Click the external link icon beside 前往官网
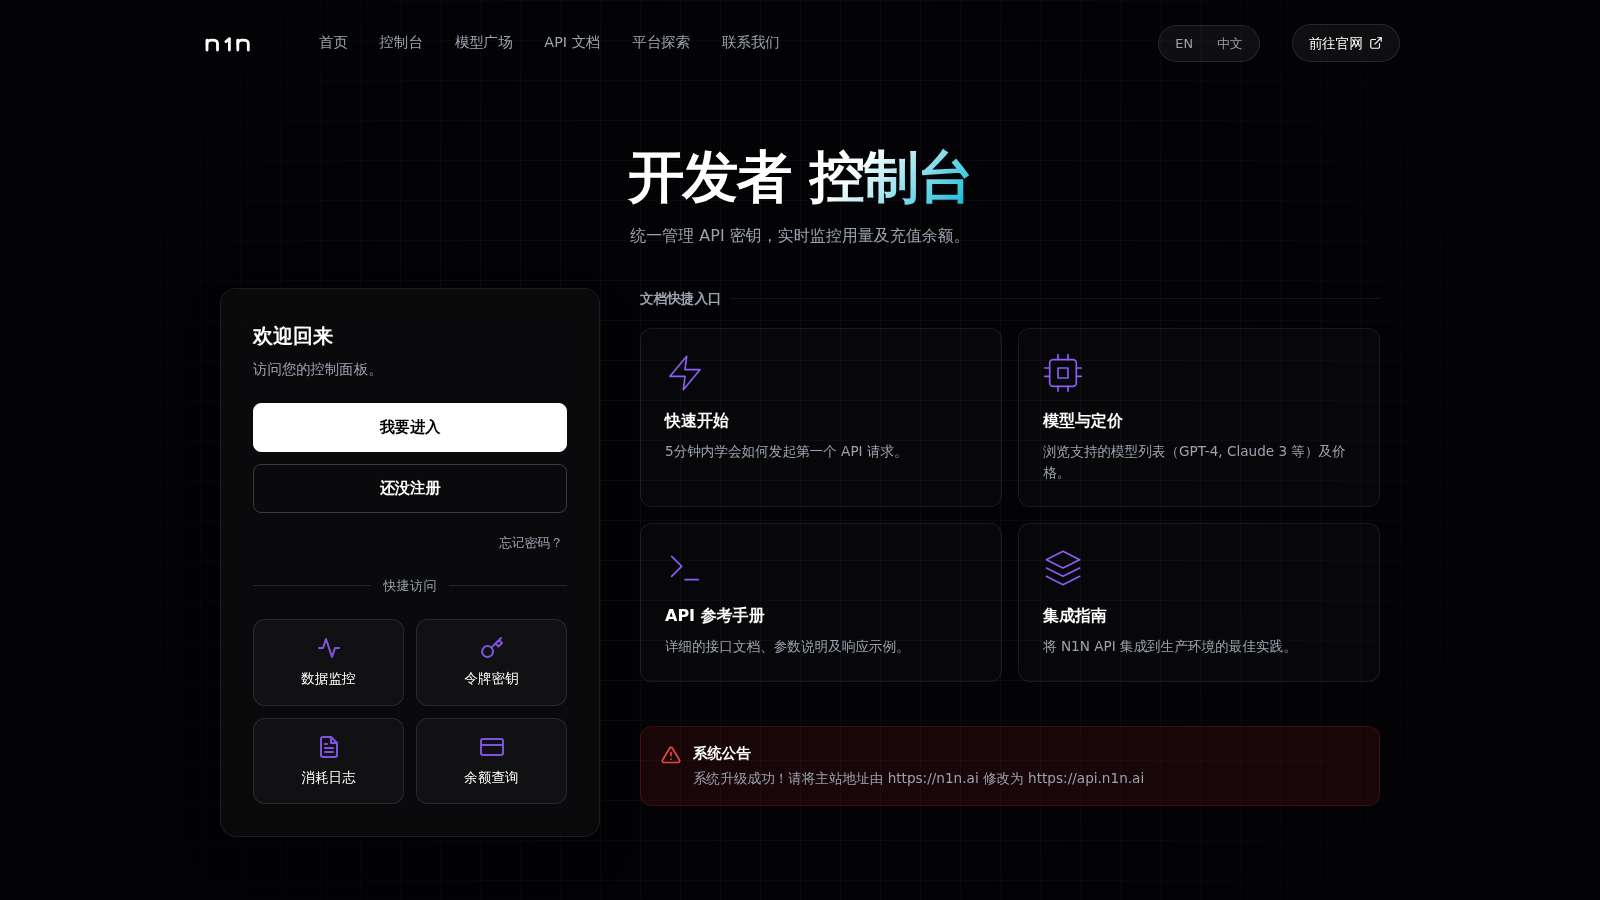1600x900 pixels. point(1376,43)
